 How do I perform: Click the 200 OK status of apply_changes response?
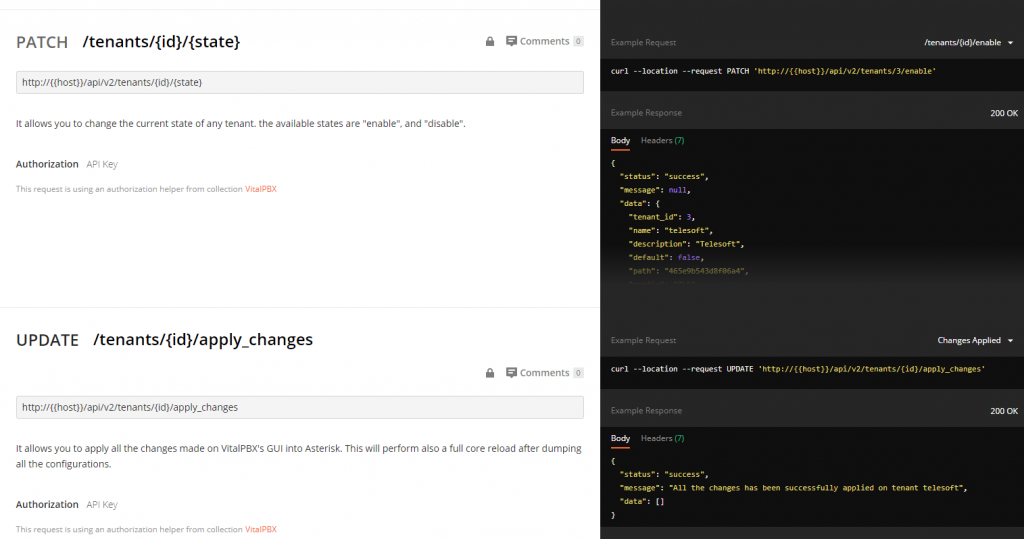[x=1004, y=411]
